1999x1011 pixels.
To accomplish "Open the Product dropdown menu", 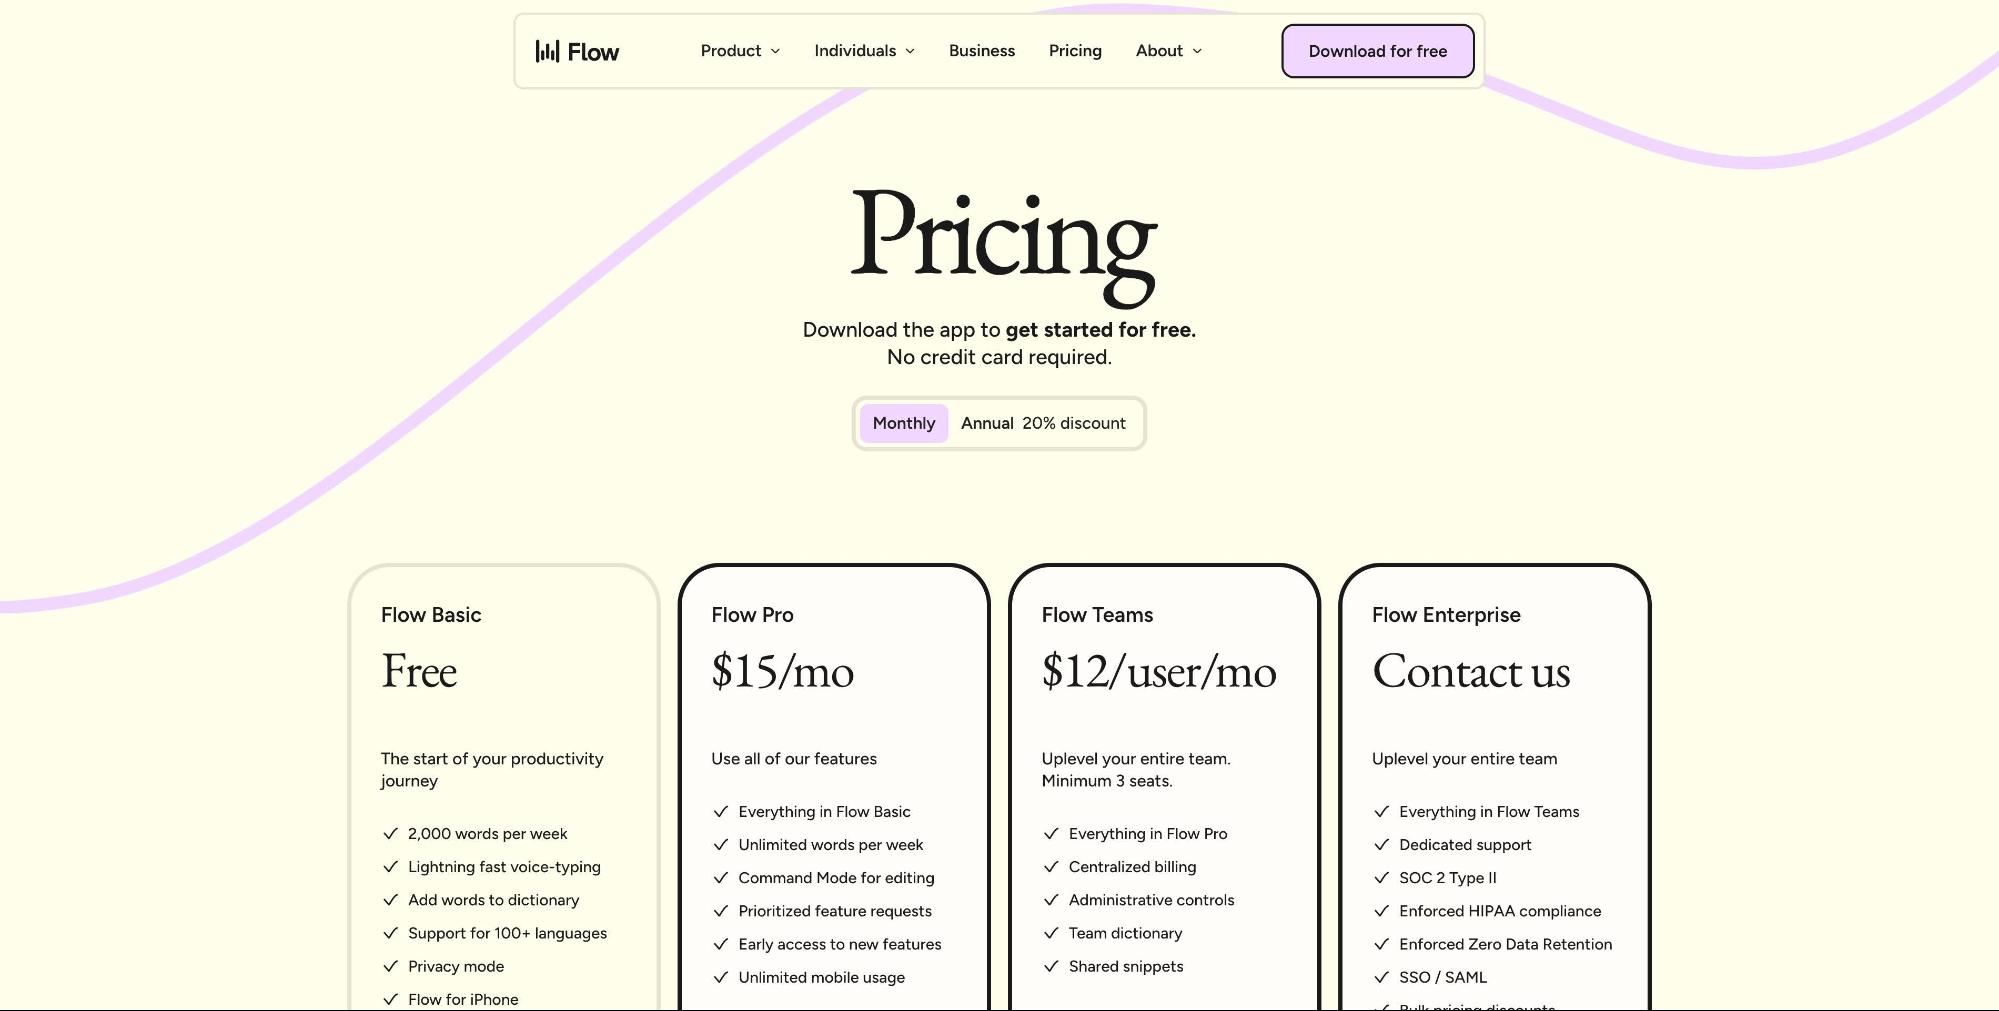I will [x=739, y=51].
